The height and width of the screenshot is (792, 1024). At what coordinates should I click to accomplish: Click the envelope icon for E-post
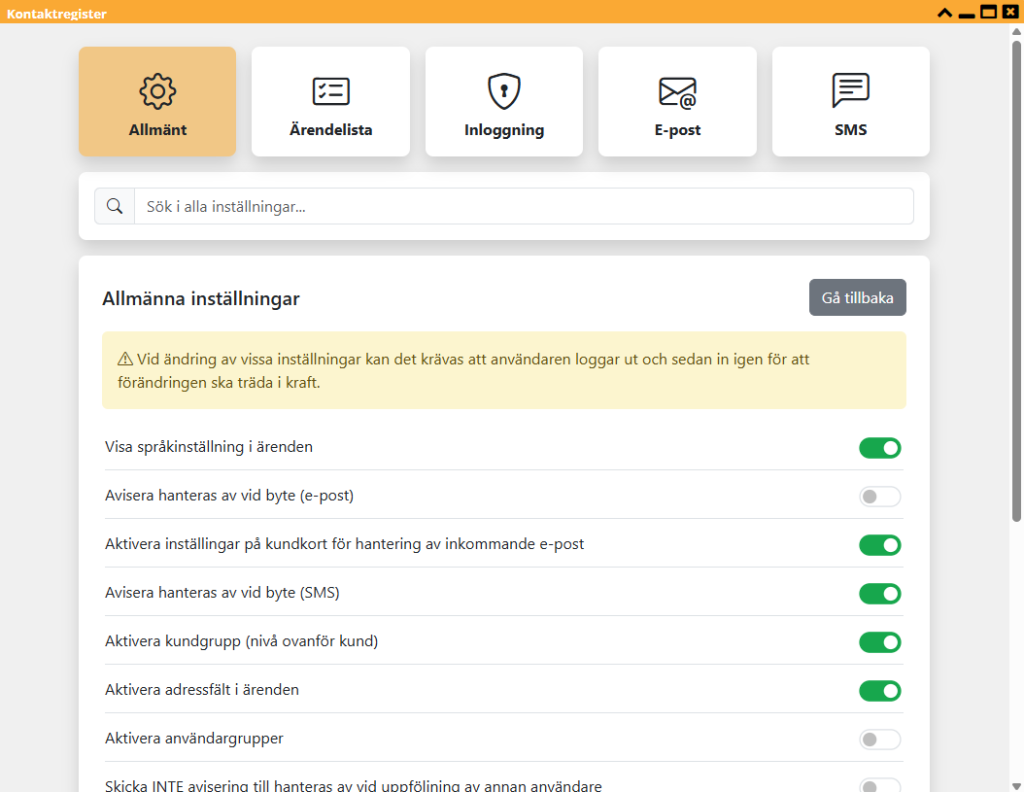pyautogui.click(x=677, y=92)
